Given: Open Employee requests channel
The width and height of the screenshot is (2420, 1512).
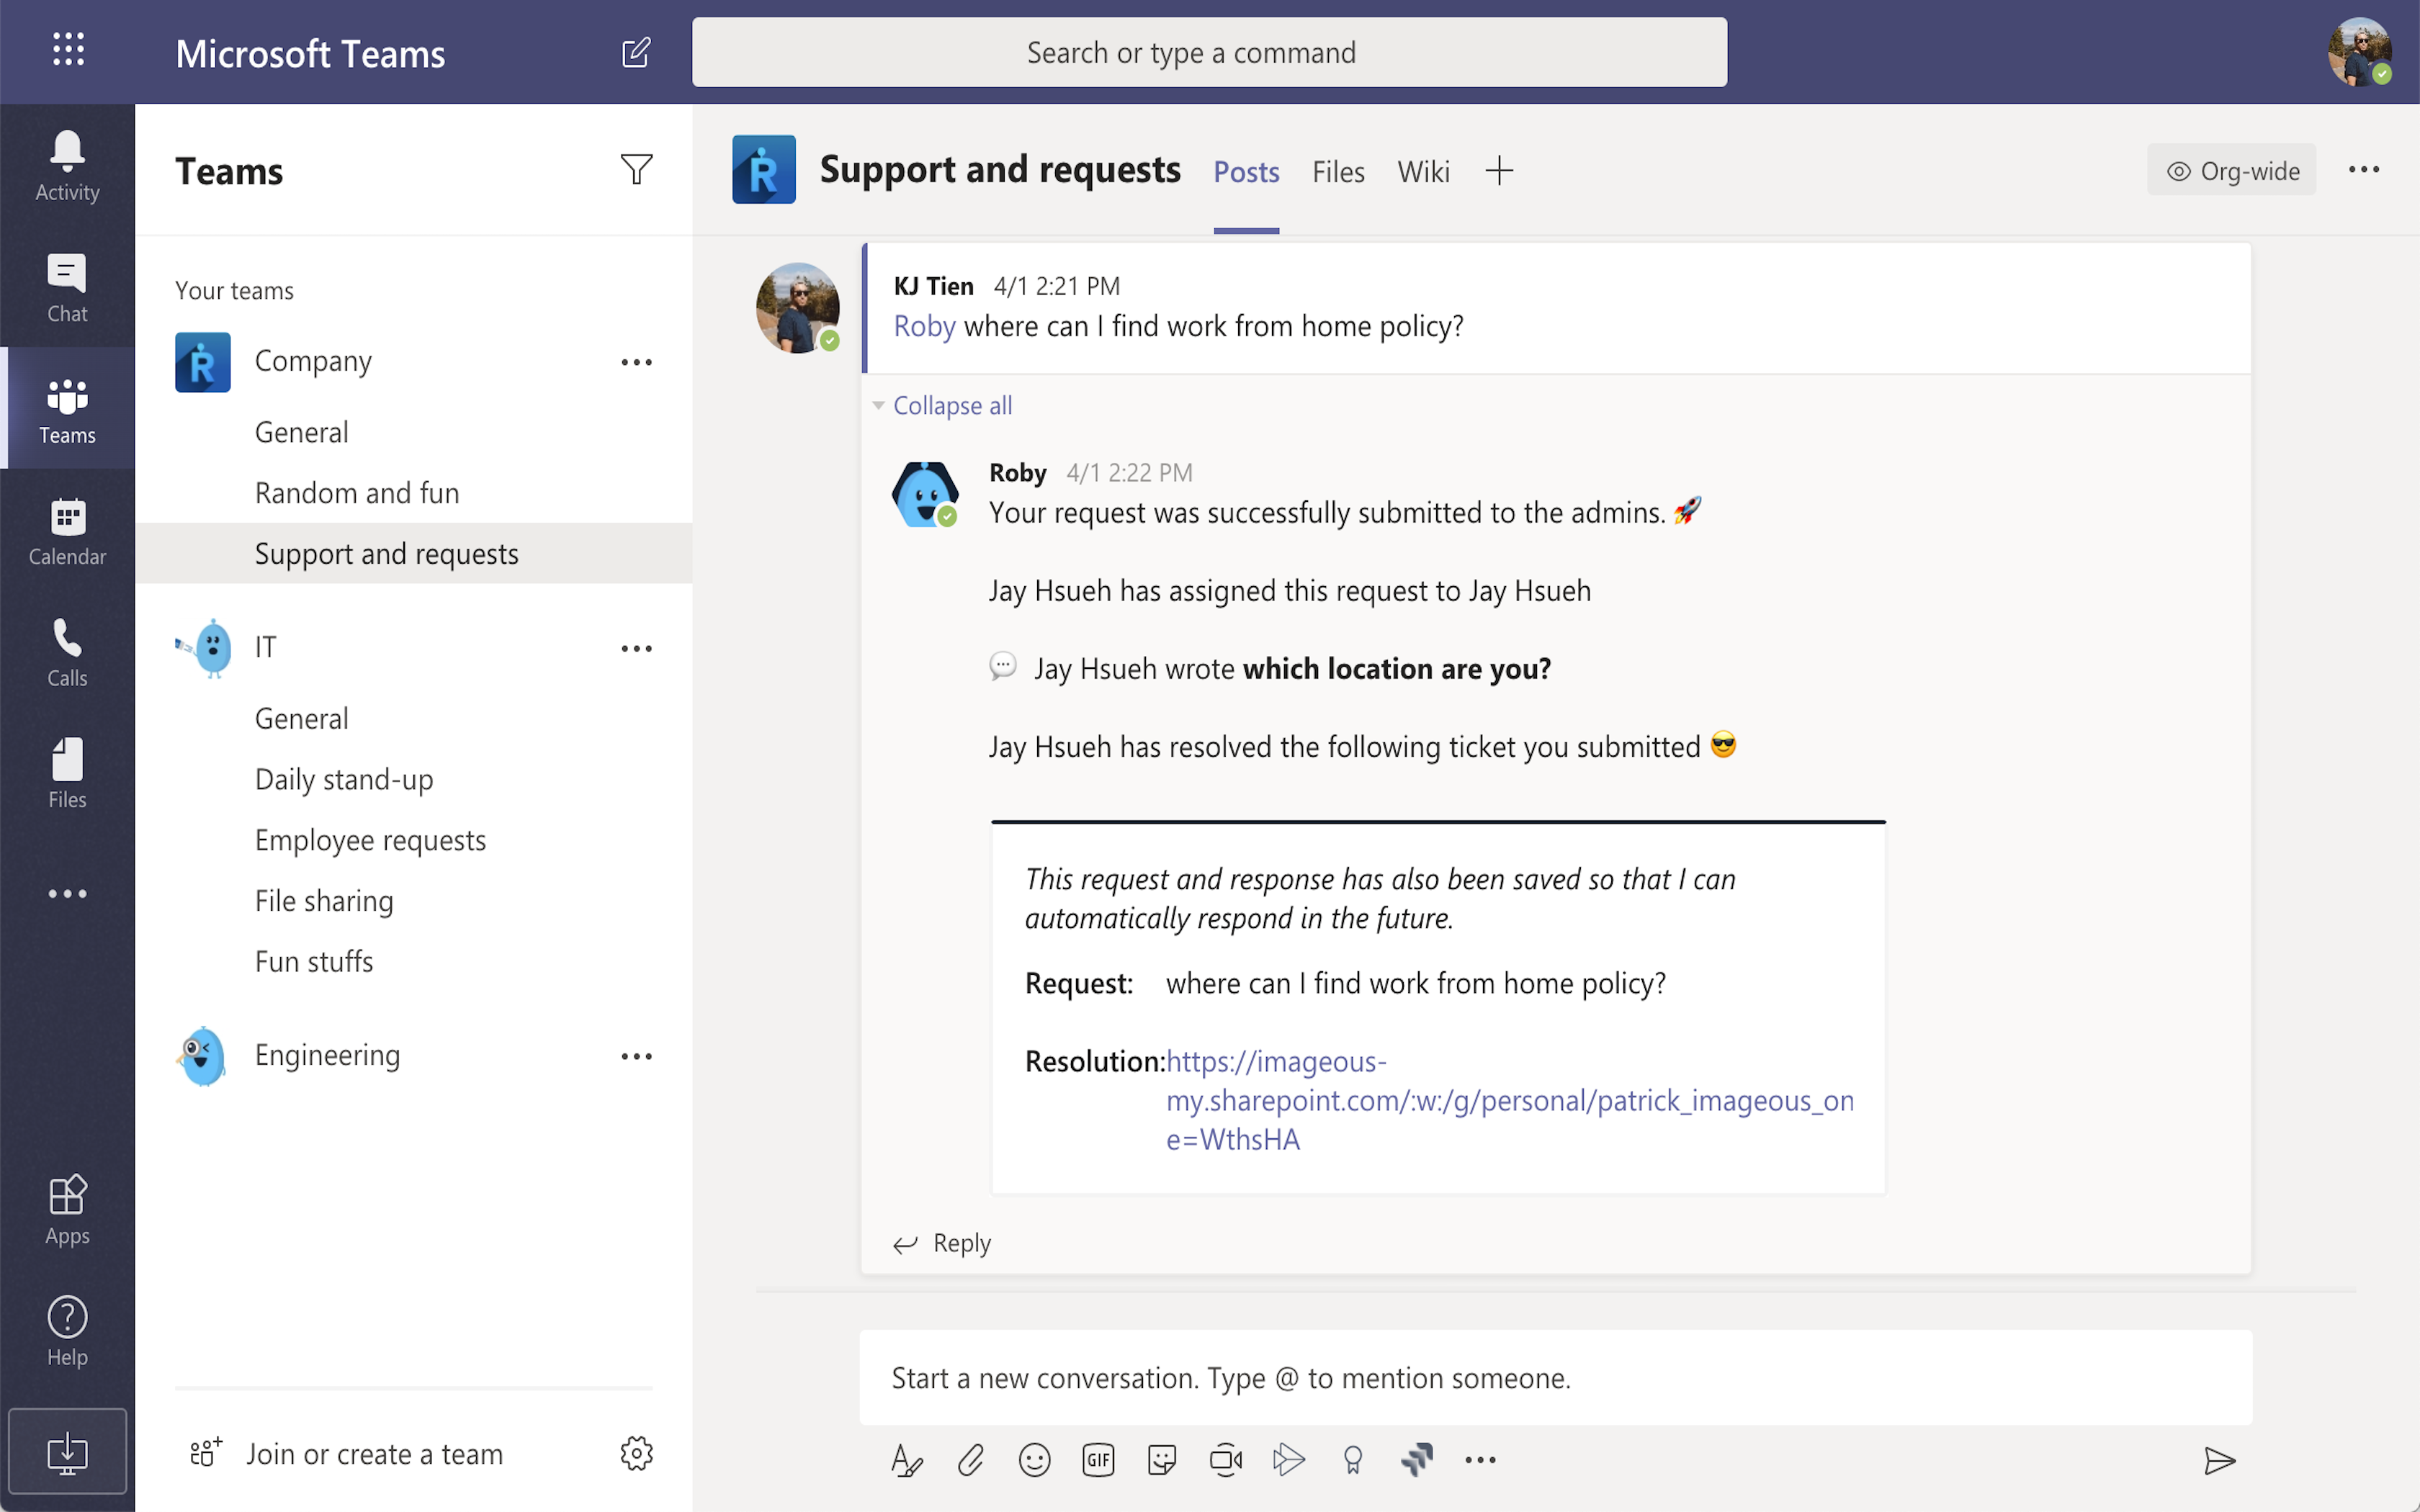Looking at the screenshot, I should click(x=413, y=840).
